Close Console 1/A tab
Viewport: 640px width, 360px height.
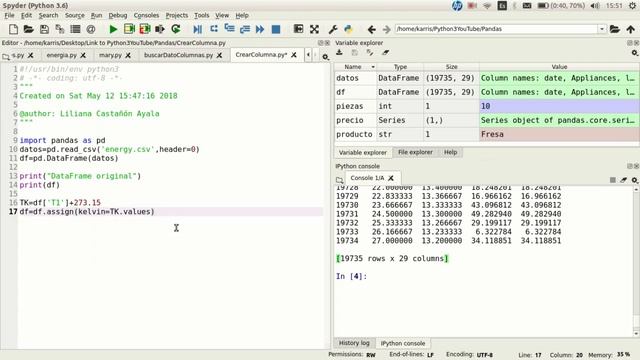[391, 178]
